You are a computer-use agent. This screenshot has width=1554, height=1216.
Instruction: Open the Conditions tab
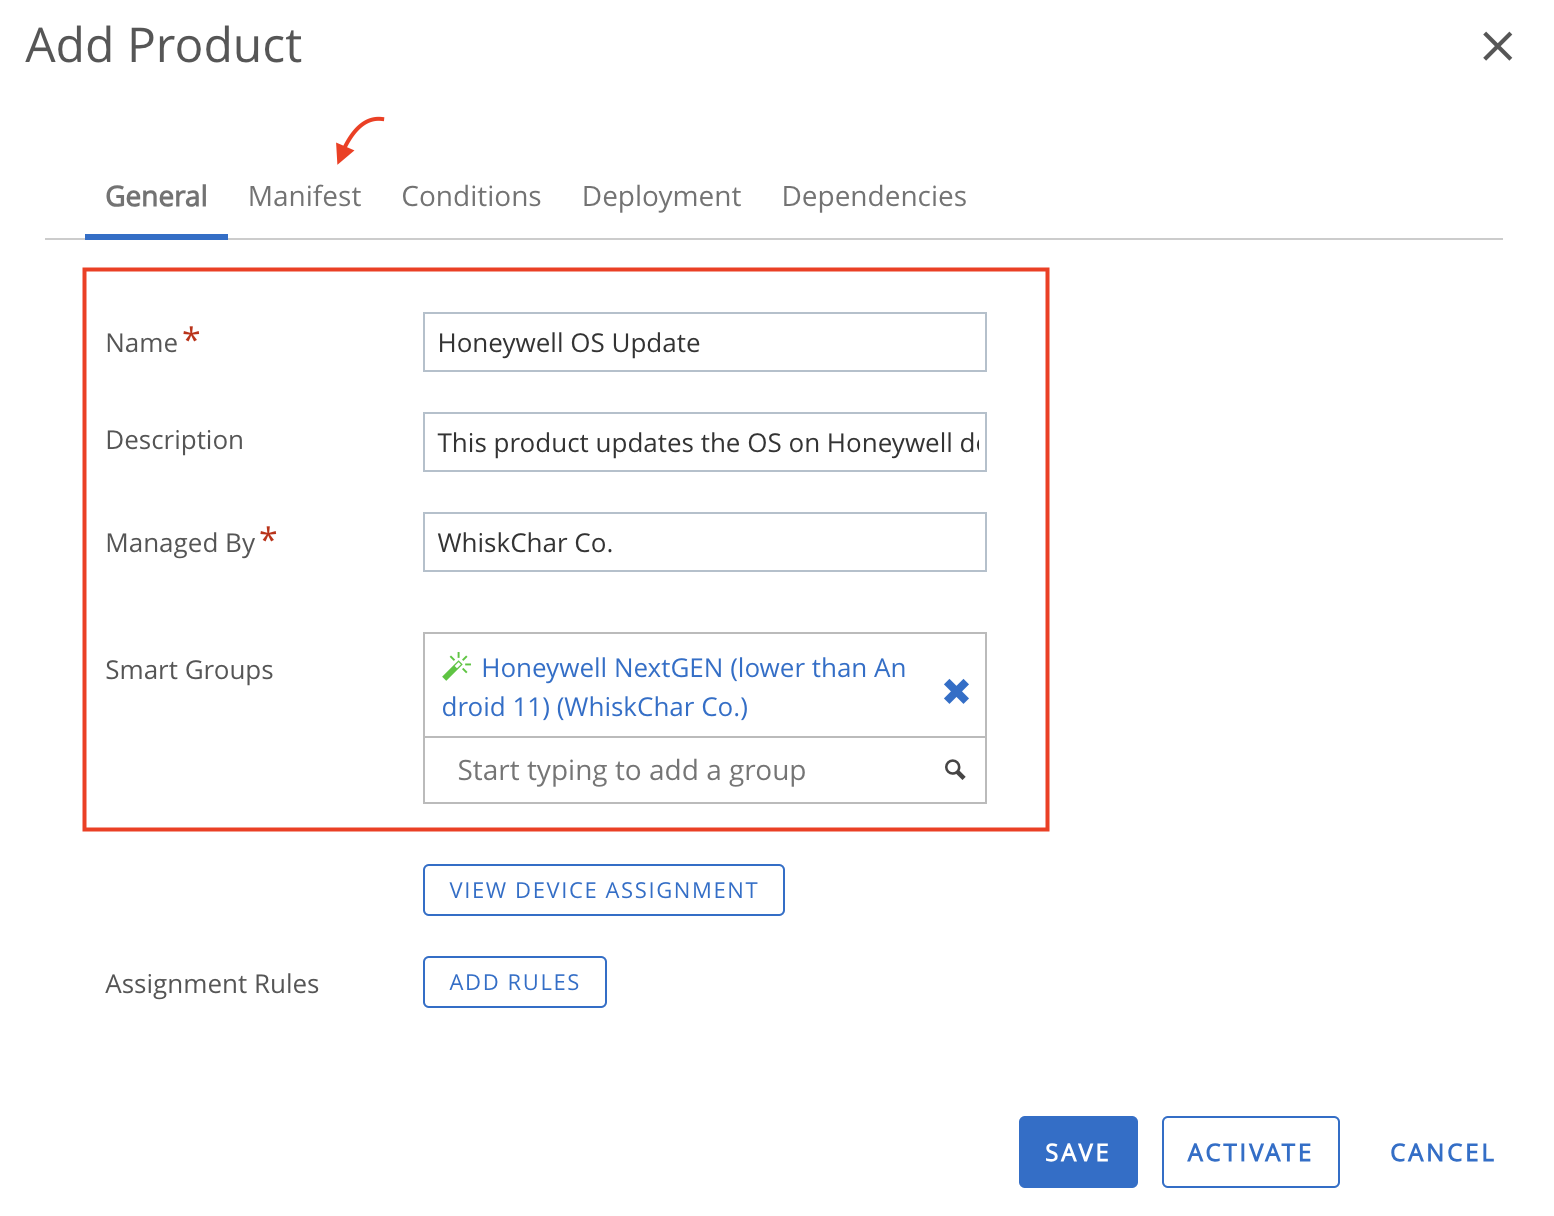[x=470, y=196]
